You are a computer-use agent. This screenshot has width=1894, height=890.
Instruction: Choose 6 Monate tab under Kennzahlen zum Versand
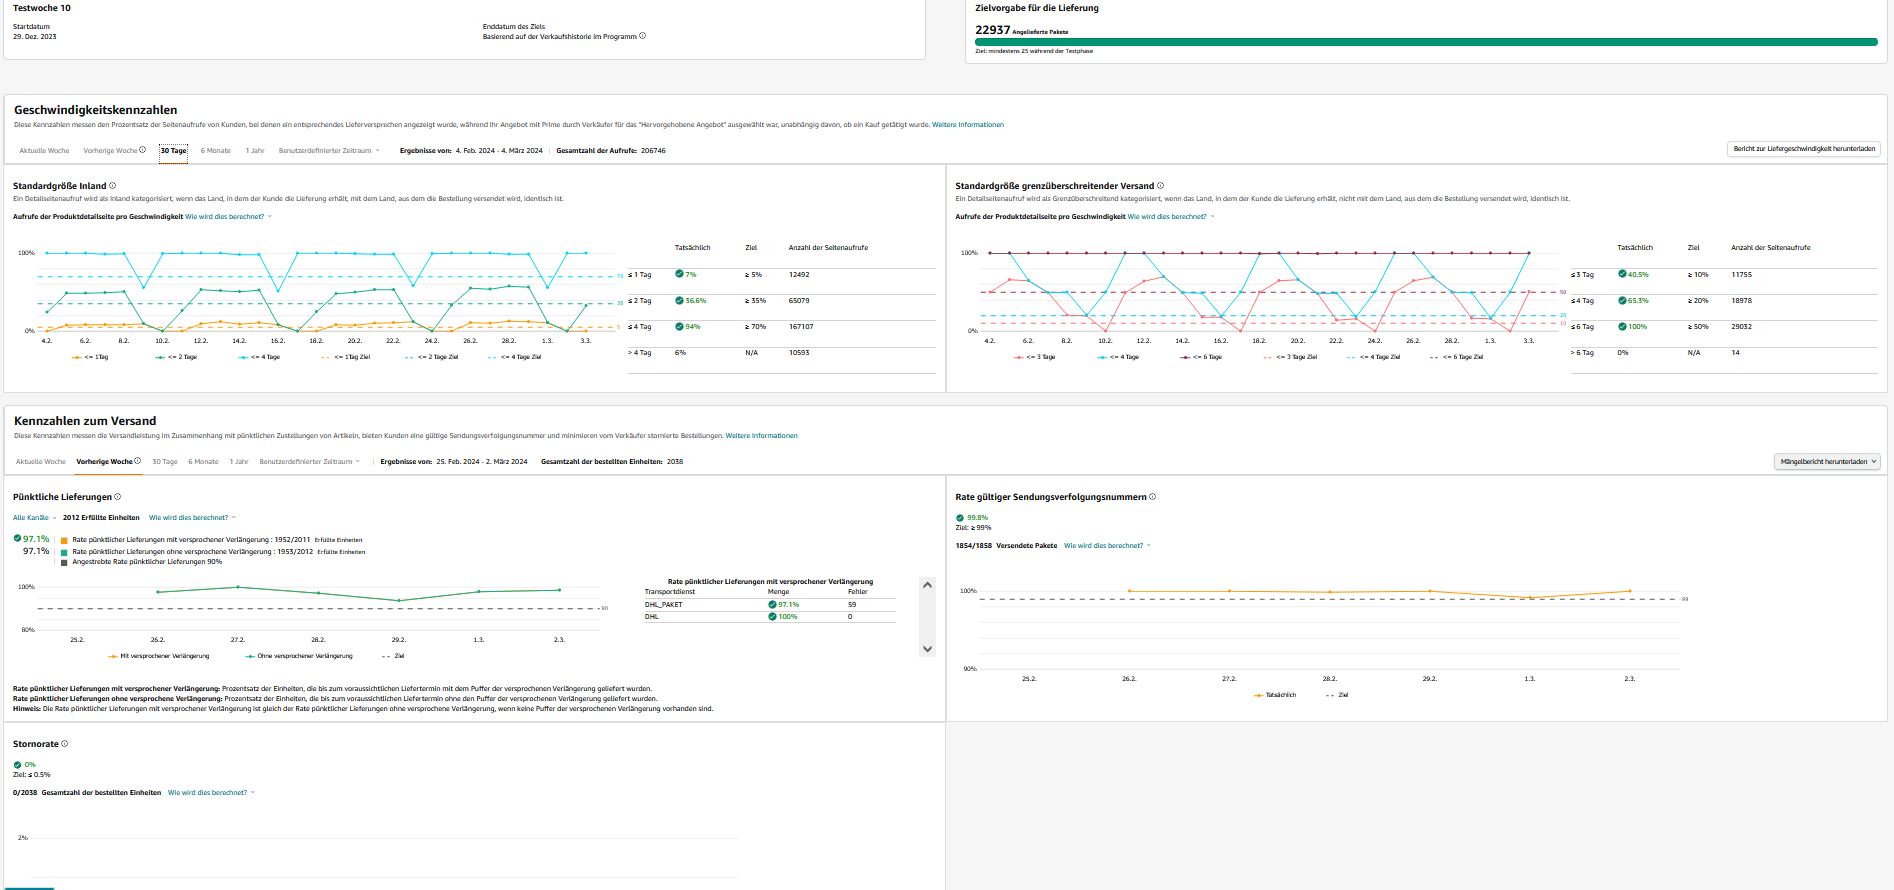(203, 462)
